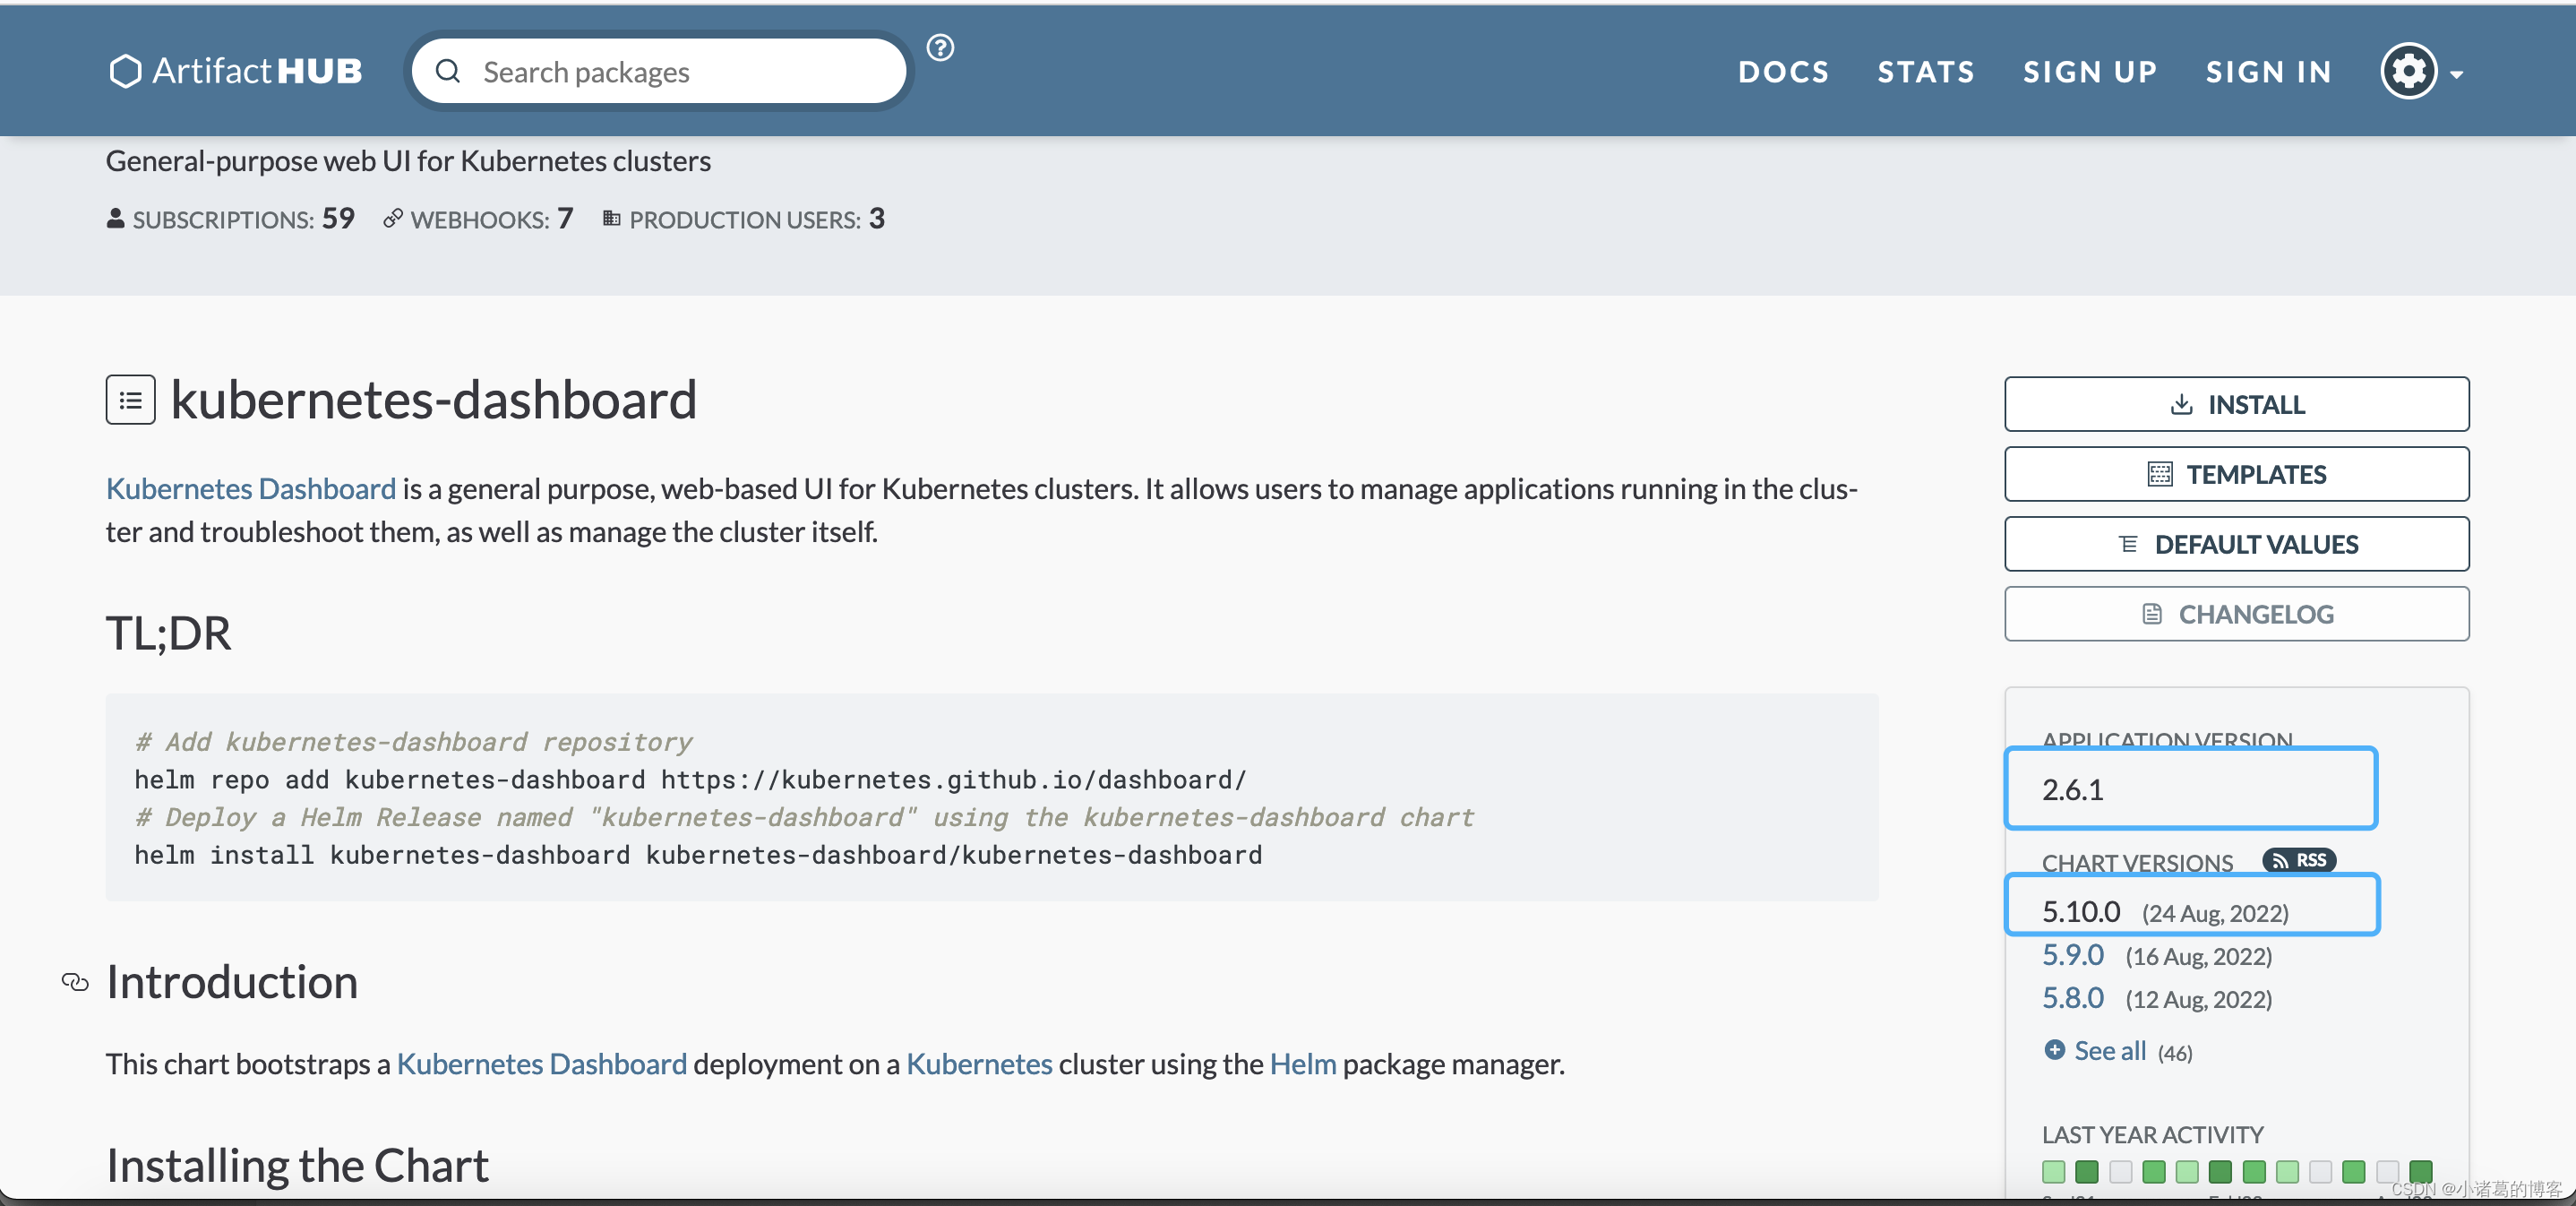Click the production users building icon
This screenshot has height=1206, width=2576.
coord(611,218)
